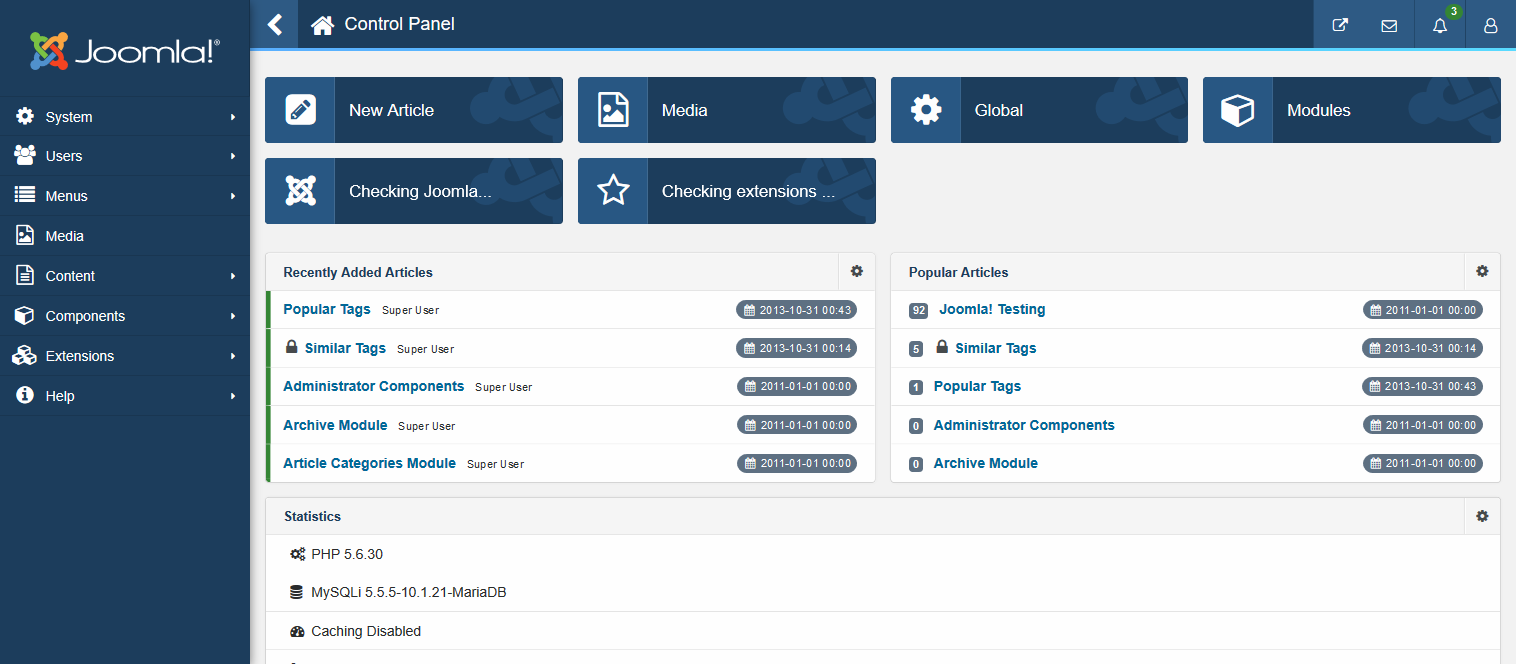Open the Modules quick icon tile
This screenshot has width=1516, height=664.
pyautogui.click(x=1351, y=110)
